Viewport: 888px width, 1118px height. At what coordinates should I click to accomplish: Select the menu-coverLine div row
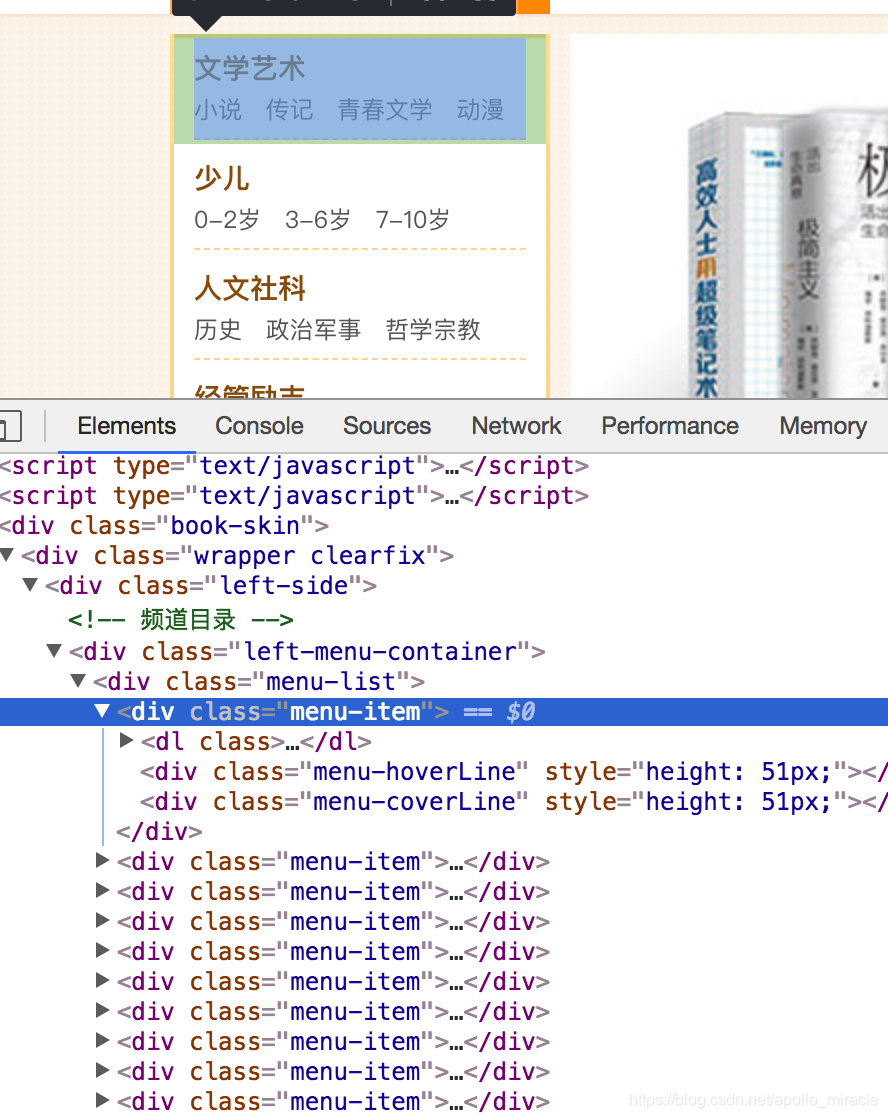(x=514, y=801)
